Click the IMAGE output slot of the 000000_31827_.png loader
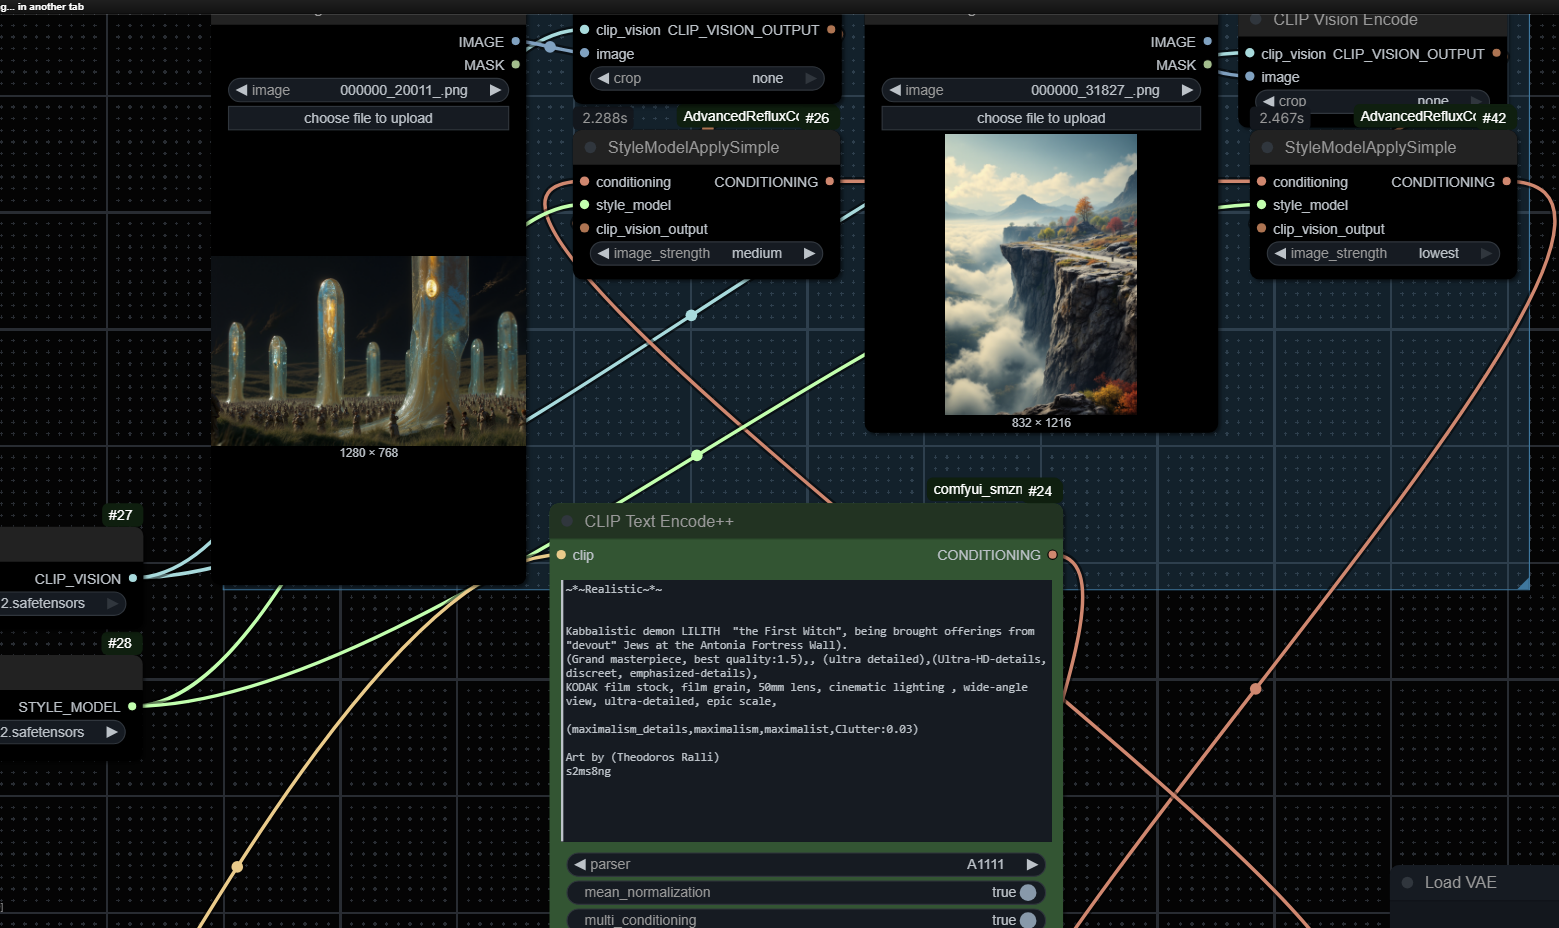Image resolution: width=1559 pixels, height=928 pixels. pyautogui.click(x=1208, y=42)
